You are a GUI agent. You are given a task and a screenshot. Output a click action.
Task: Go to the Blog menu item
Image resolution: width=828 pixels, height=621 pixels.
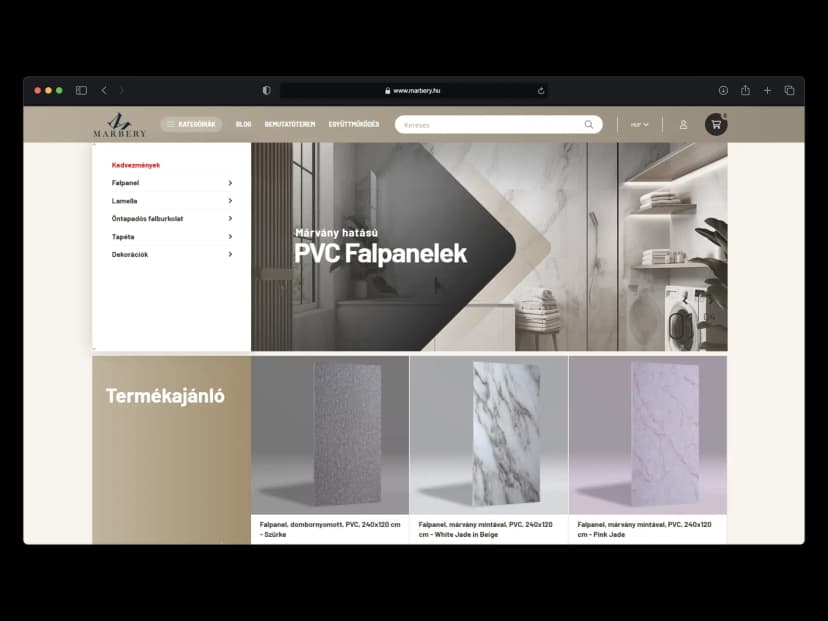243,125
